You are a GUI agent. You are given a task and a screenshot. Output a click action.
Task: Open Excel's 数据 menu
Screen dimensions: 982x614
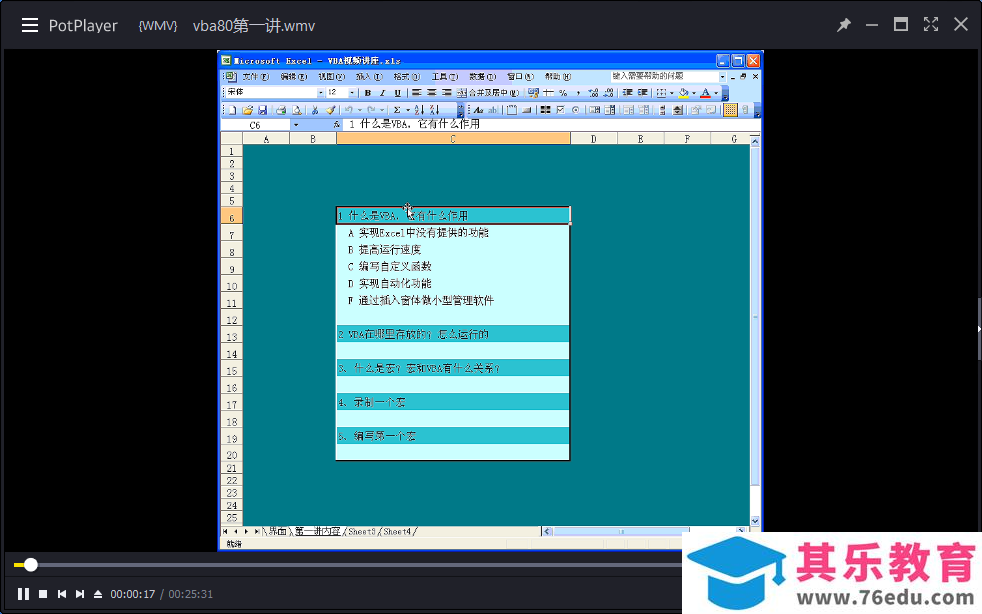coord(483,76)
